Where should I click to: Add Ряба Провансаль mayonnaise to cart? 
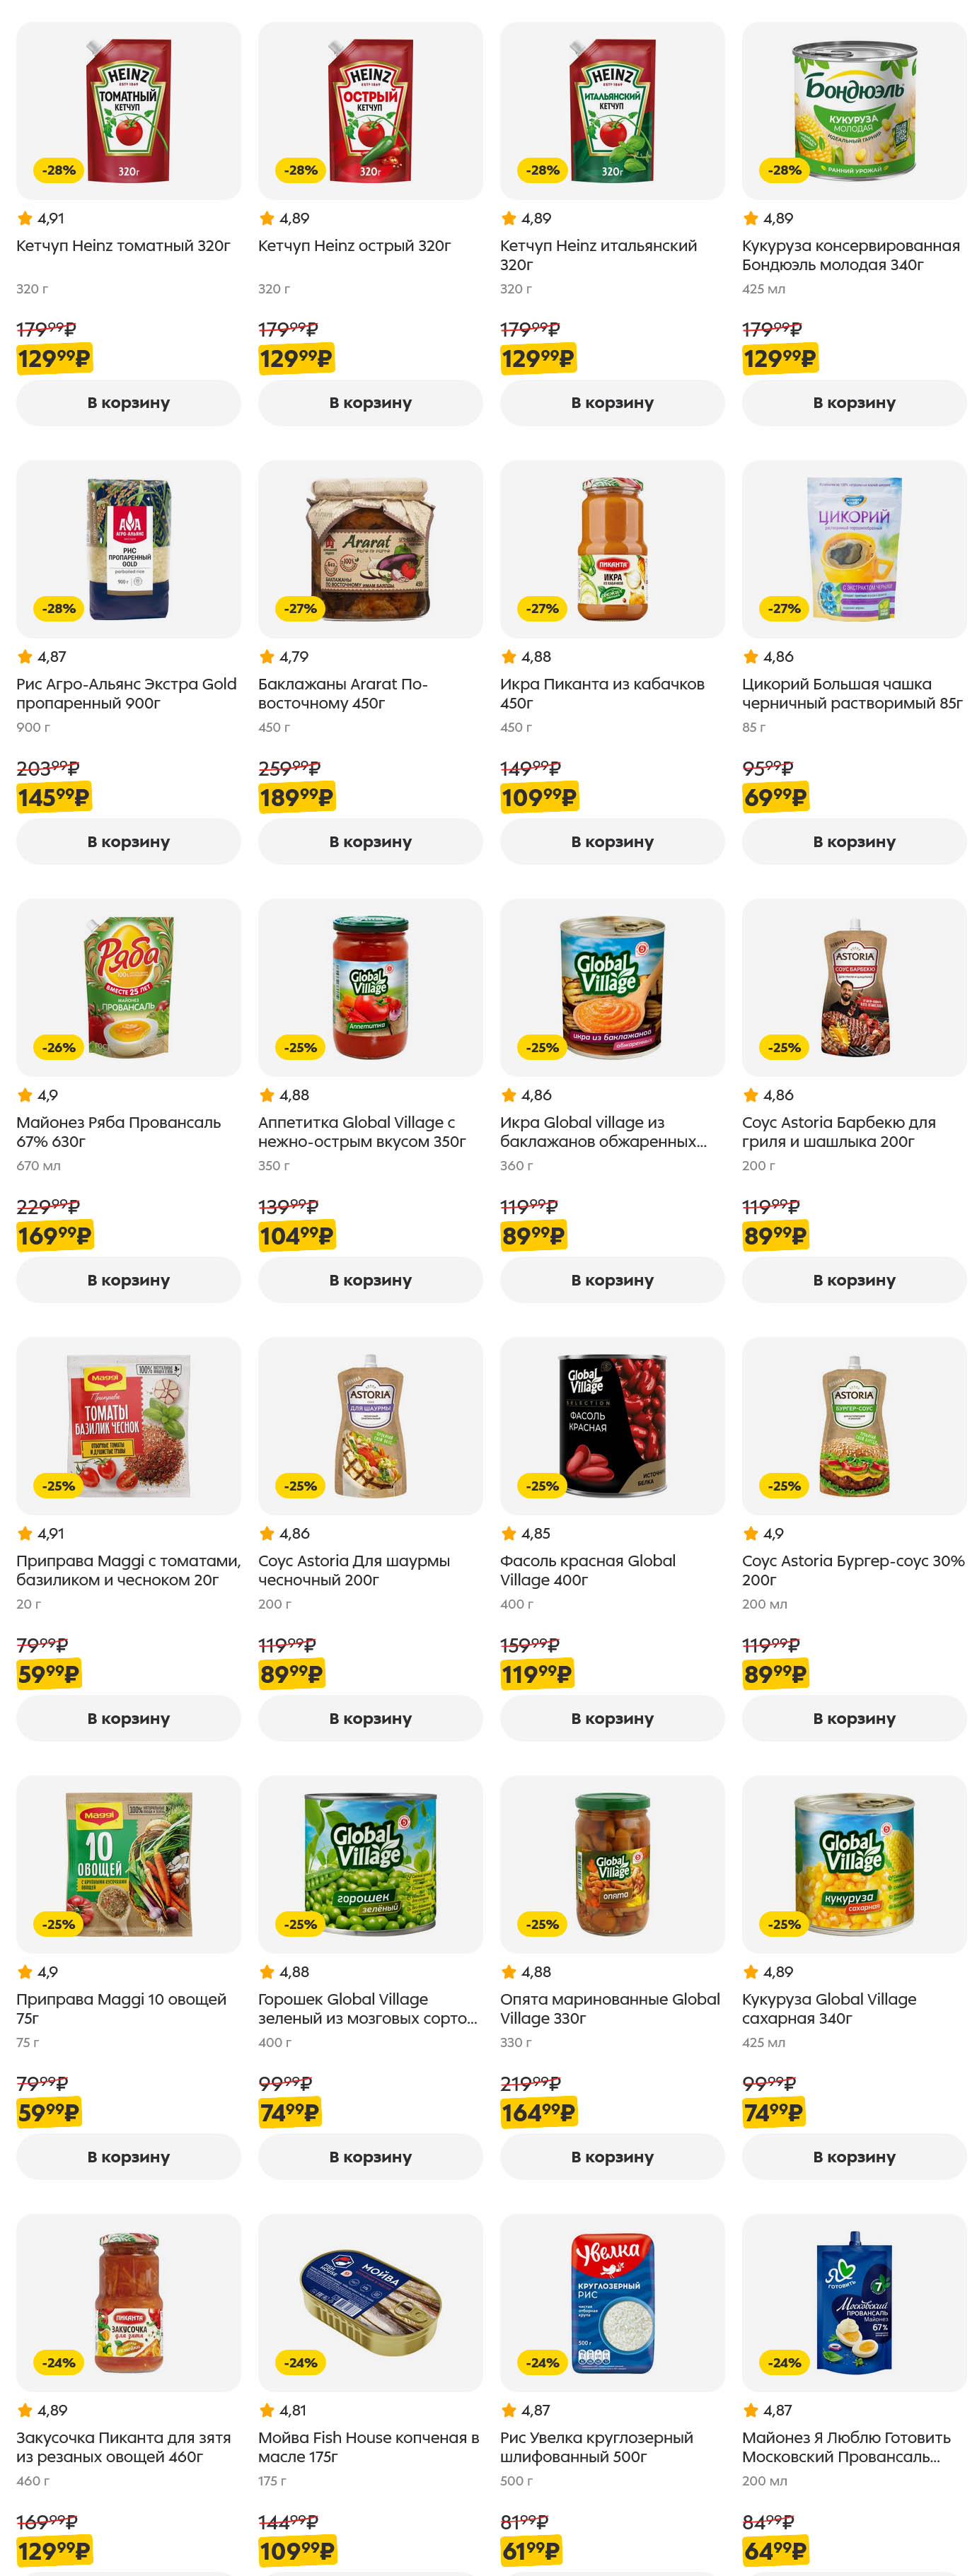click(x=128, y=1280)
